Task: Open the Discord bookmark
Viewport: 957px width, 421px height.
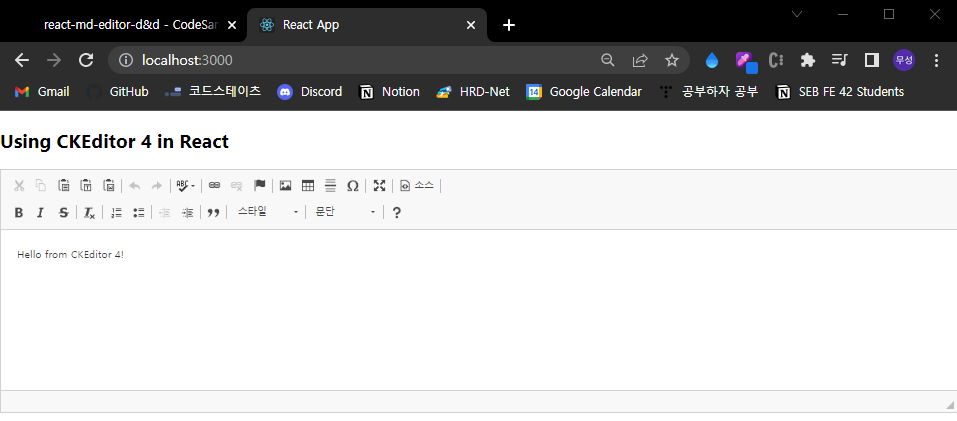Action: coord(309,92)
